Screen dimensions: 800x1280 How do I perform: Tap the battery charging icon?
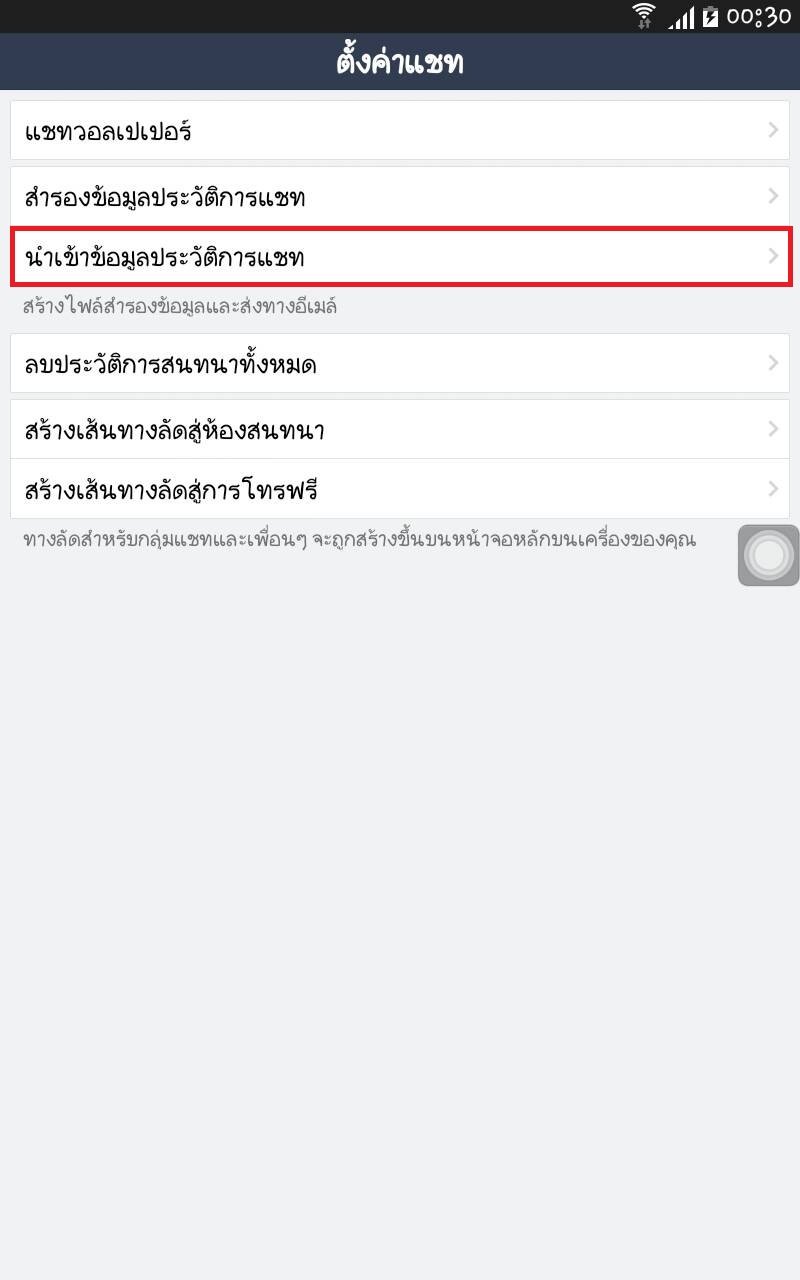point(710,17)
